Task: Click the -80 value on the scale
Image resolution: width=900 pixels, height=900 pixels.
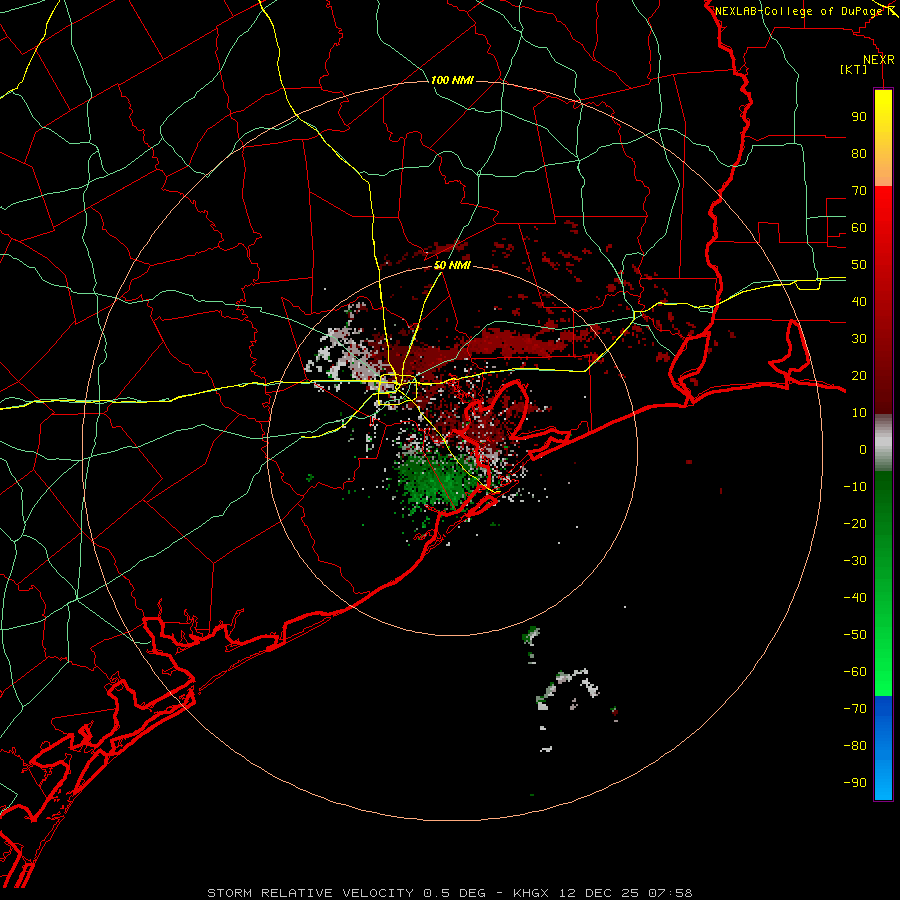Action: (855, 746)
